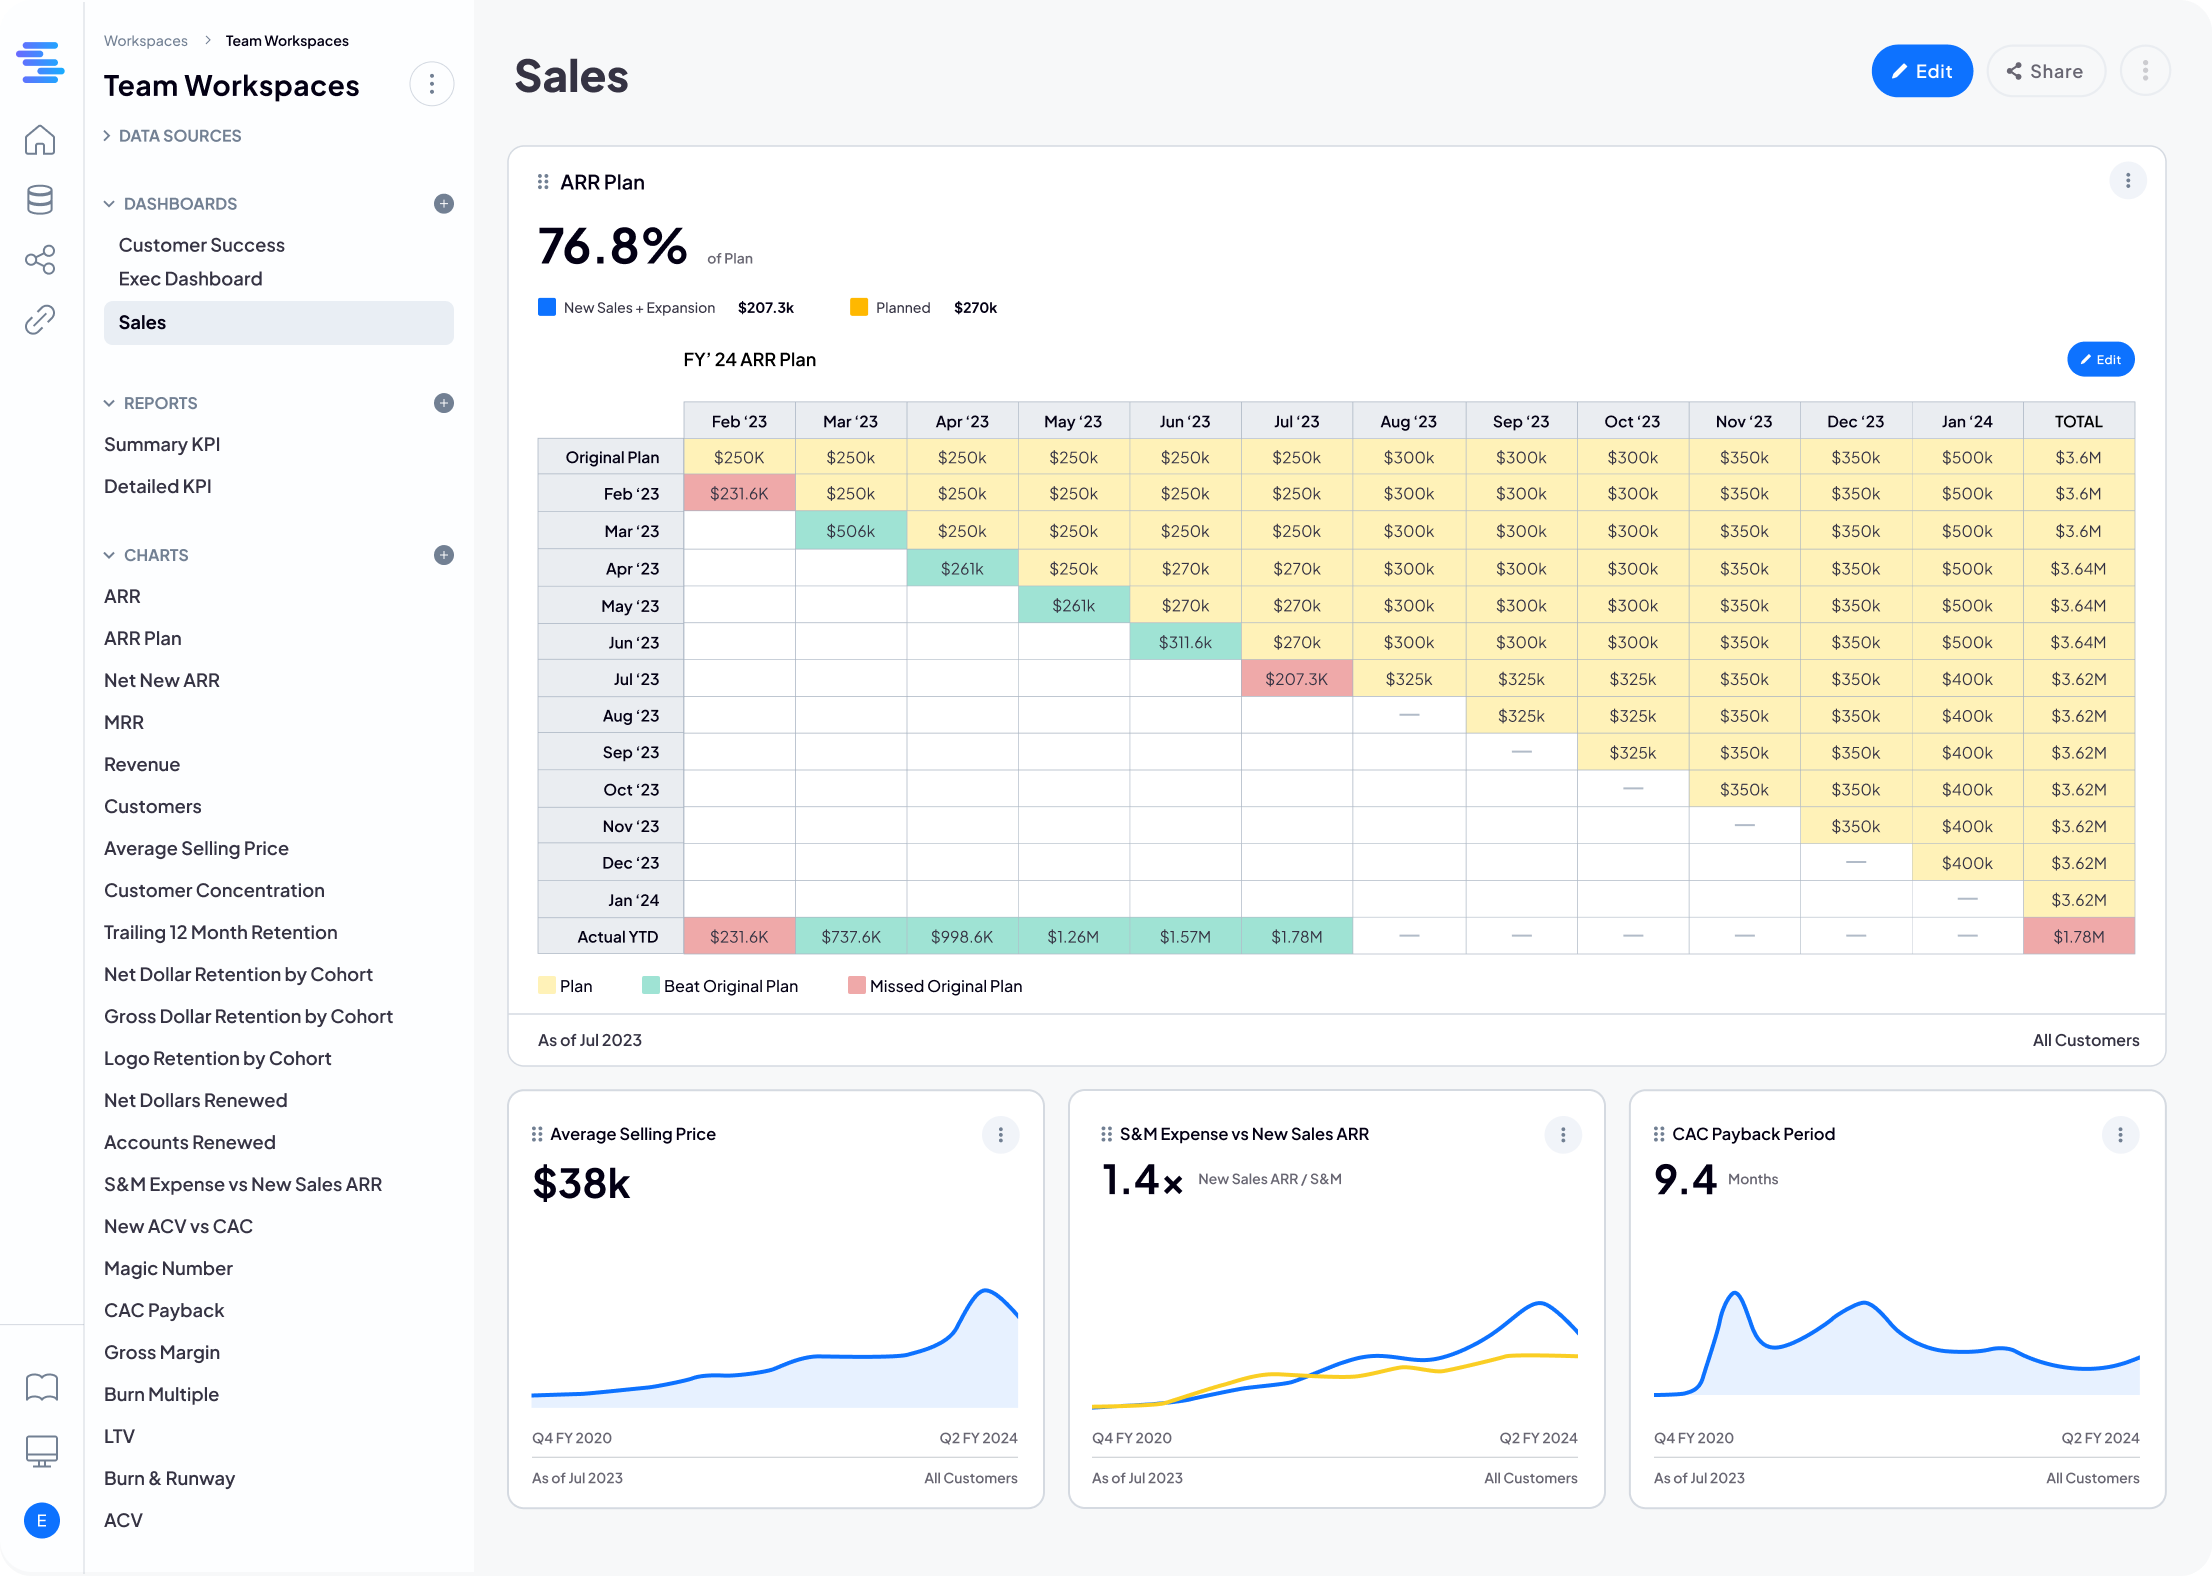This screenshot has width=2212, height=1576.
Task: Click the Share button
Action: 2045,71
